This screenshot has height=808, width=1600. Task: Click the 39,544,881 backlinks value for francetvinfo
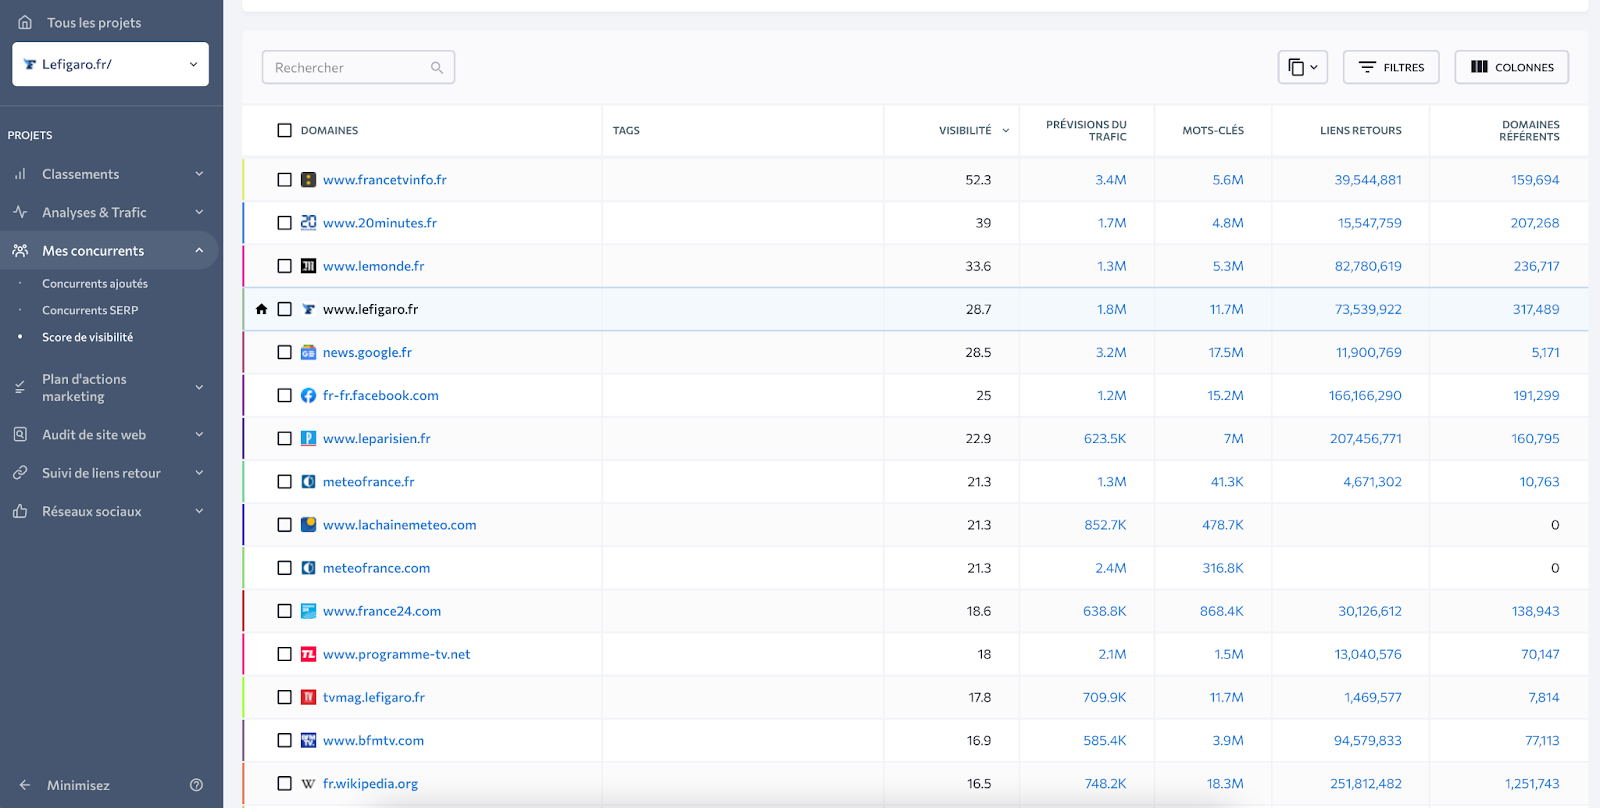click(1368, 180)
